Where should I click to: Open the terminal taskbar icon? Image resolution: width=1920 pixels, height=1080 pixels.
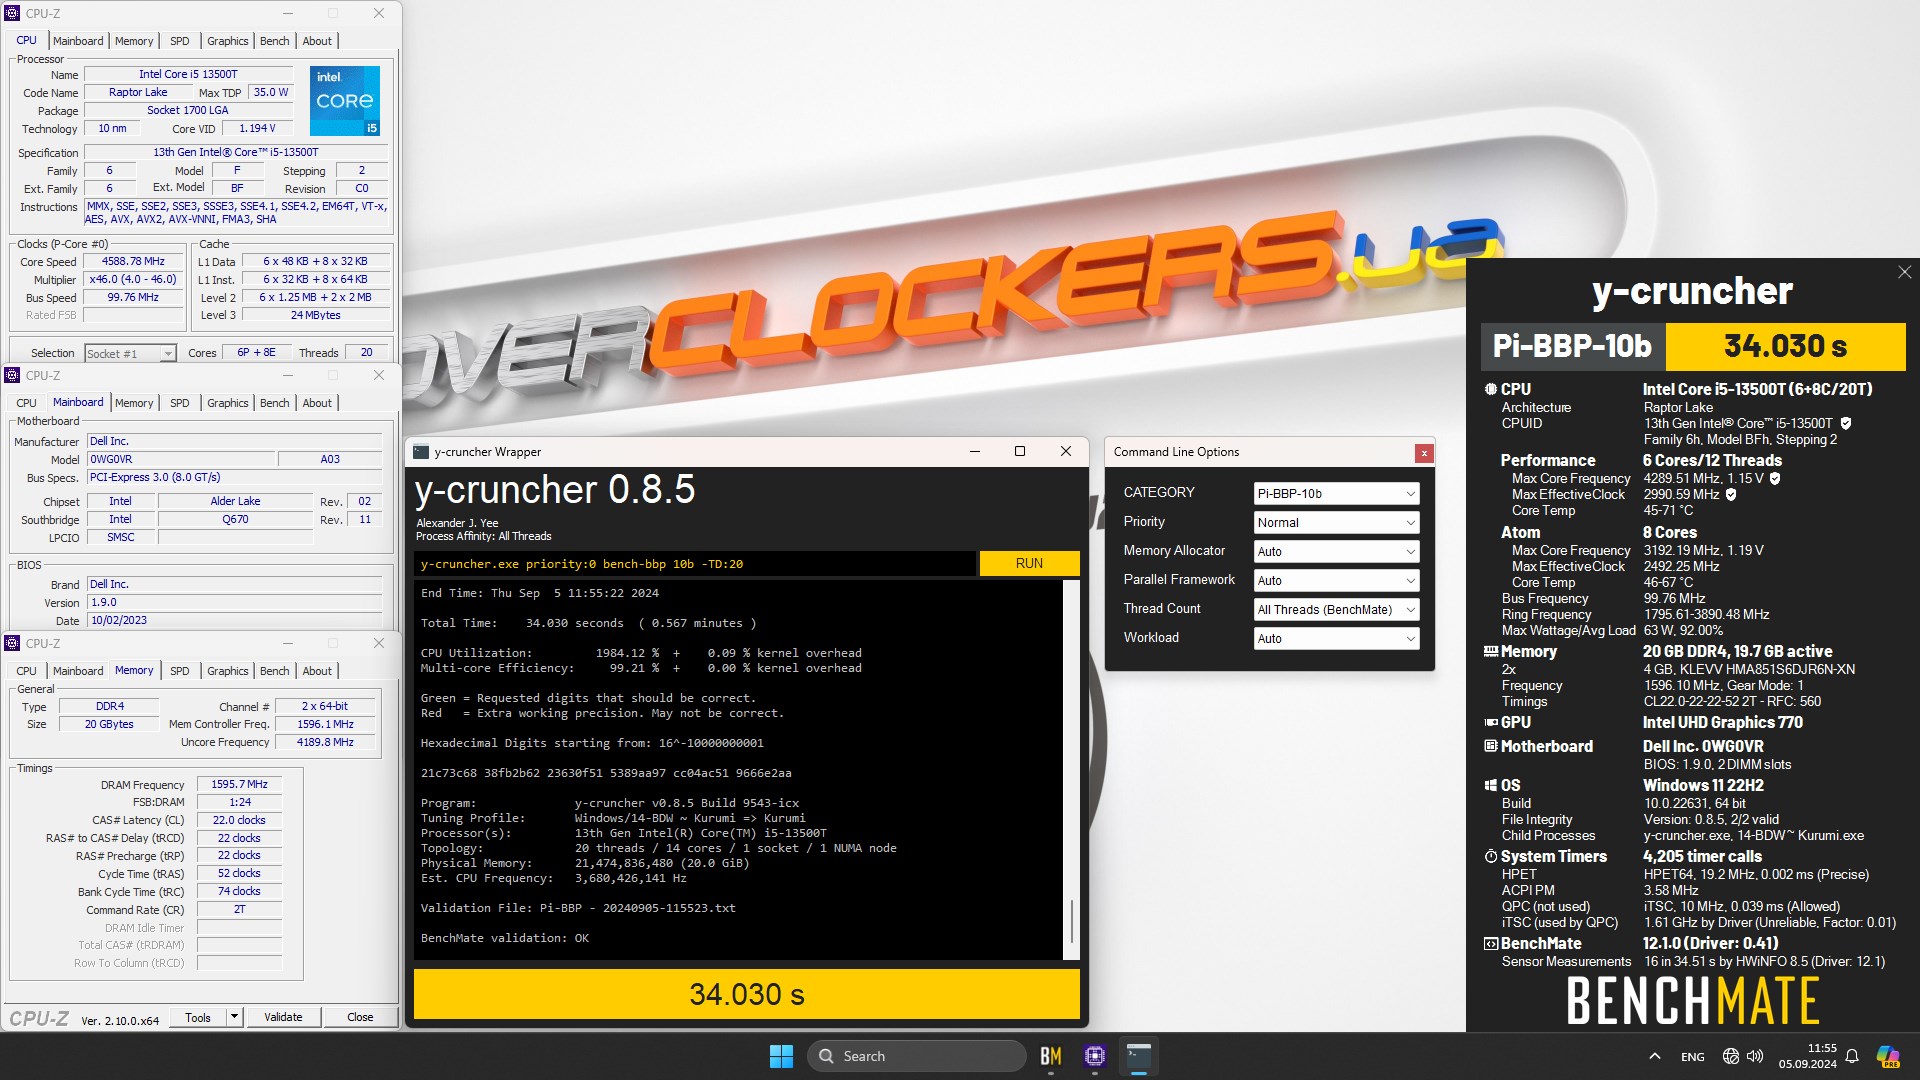point(1139,1056)
